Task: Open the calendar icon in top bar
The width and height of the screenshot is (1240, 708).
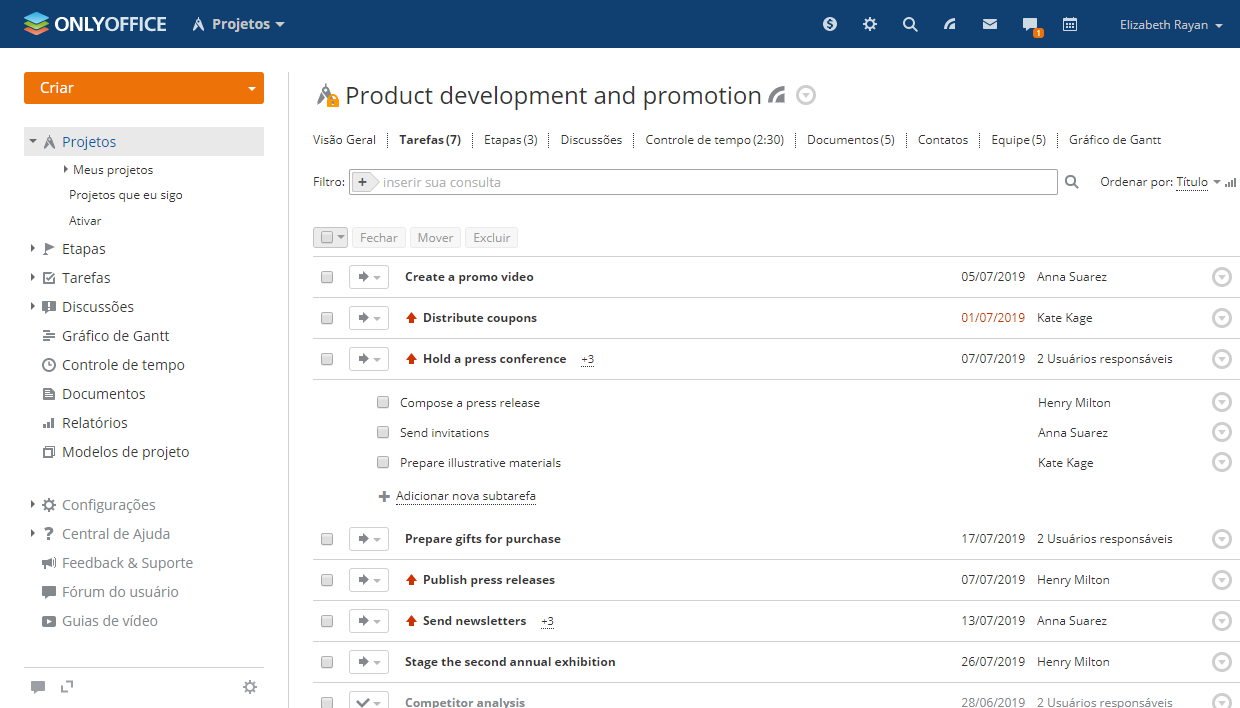Action: click(1070, 25)
